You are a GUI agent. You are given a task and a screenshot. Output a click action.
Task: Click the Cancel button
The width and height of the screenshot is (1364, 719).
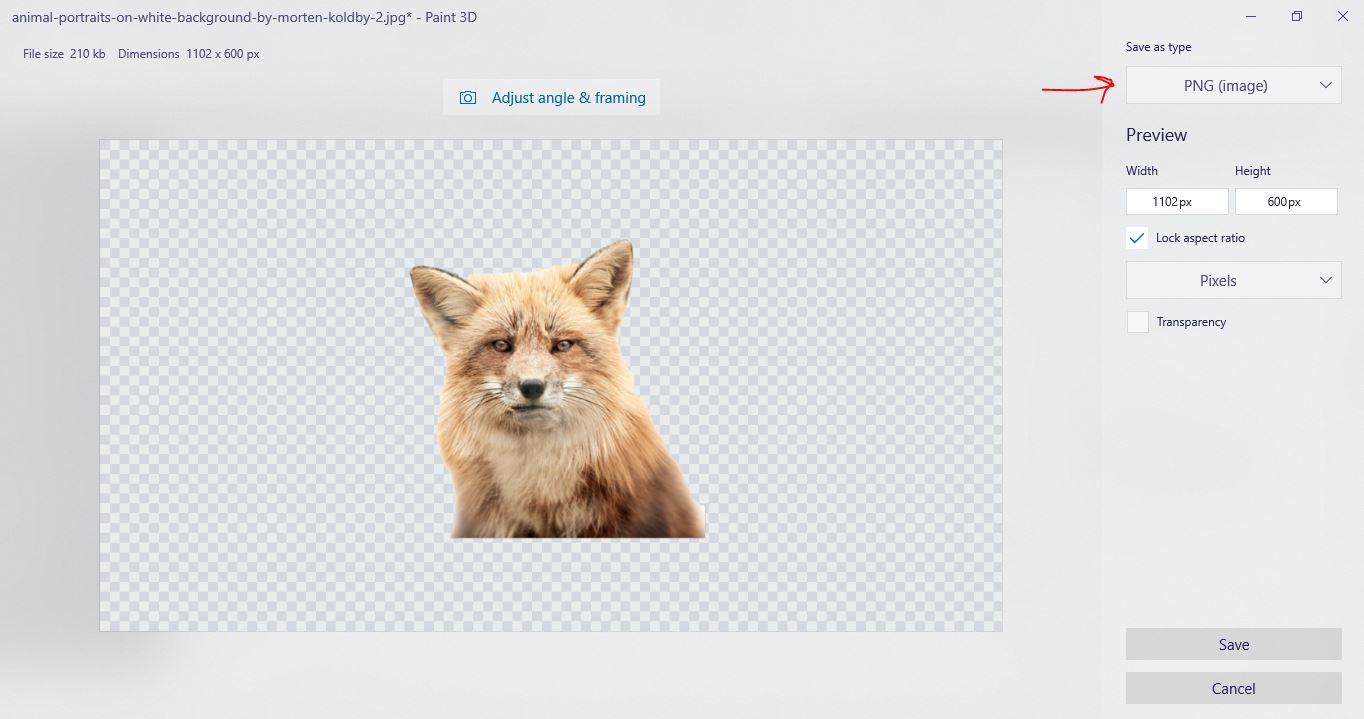(x=1233, y=688)
